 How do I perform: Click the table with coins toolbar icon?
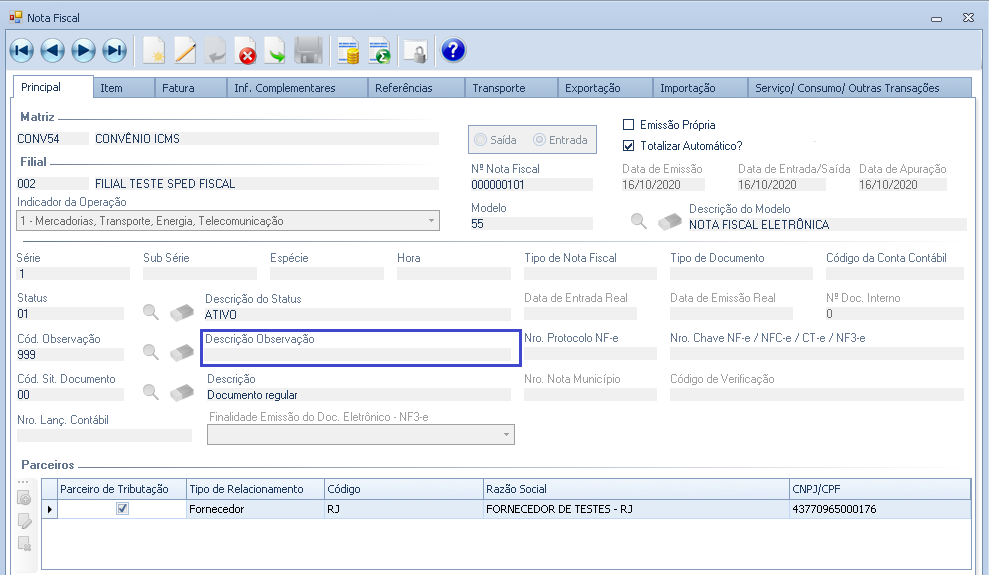348,50
